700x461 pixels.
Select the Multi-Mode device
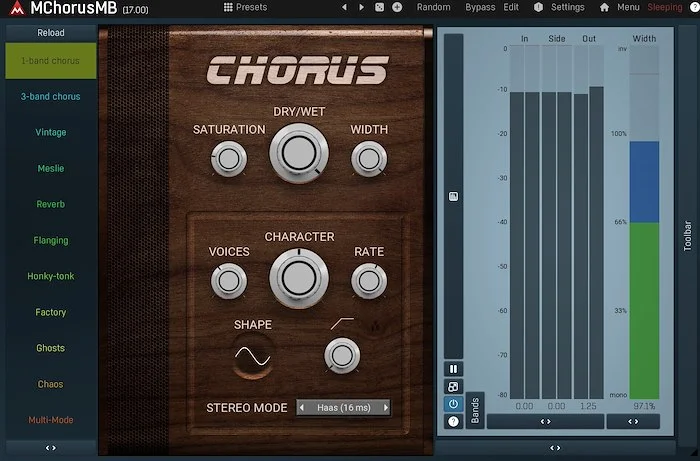[51, 420]
